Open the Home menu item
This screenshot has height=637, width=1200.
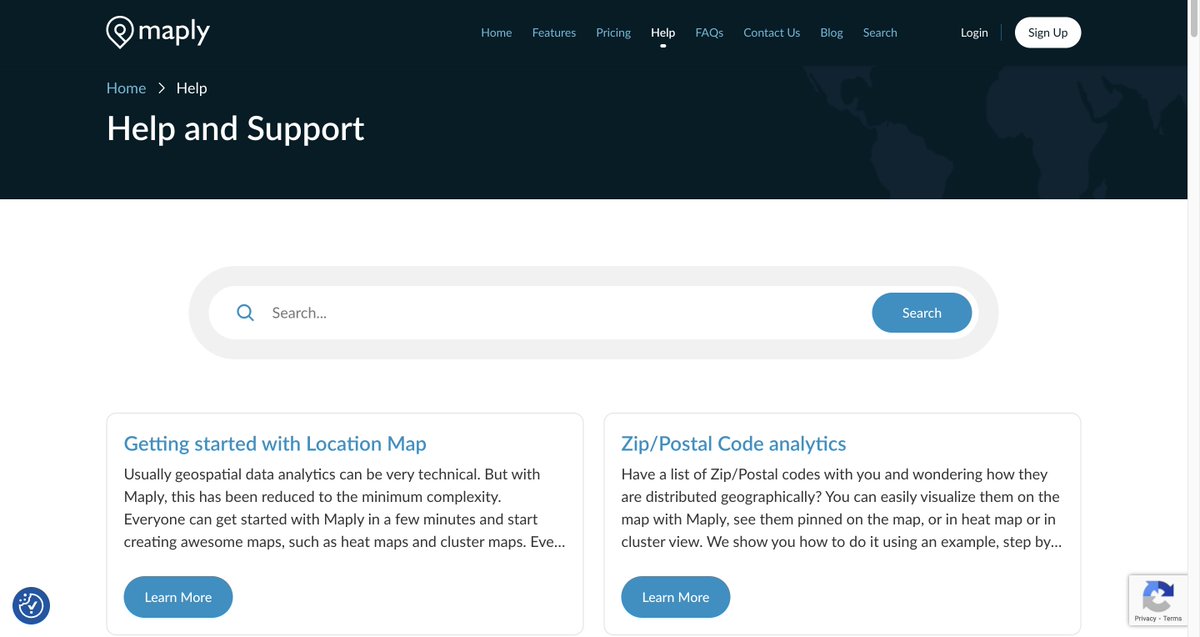tap(496, 32)
